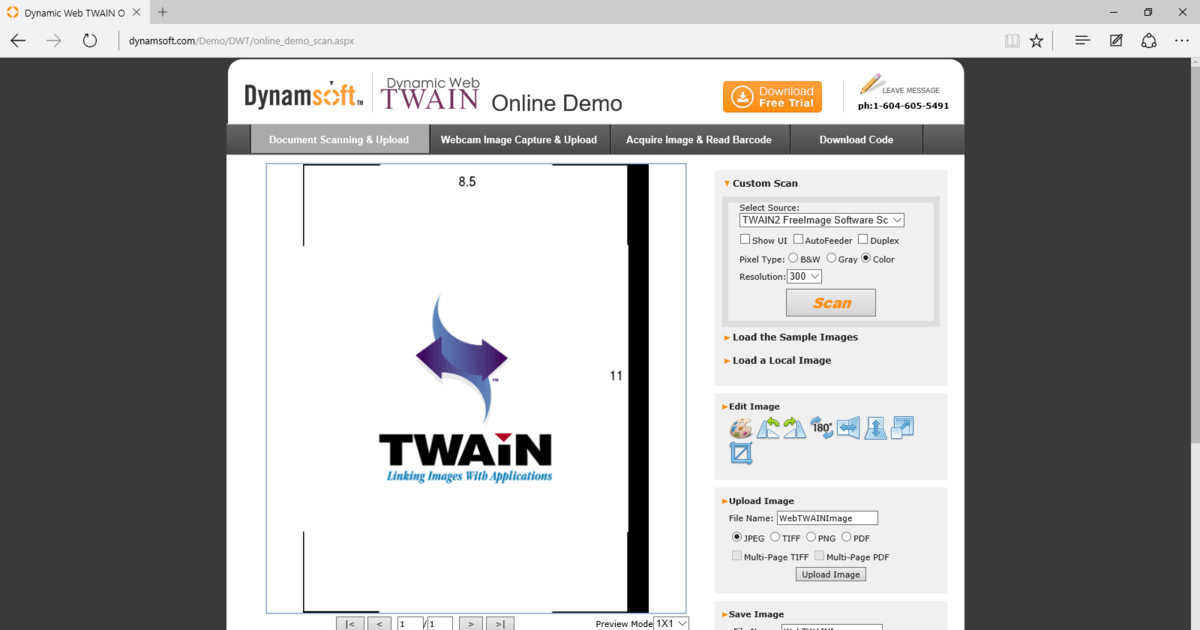The width and height of the screenshot is (1200, 630).
Task: Rotate the image 180 degrees
Action: 821,428
